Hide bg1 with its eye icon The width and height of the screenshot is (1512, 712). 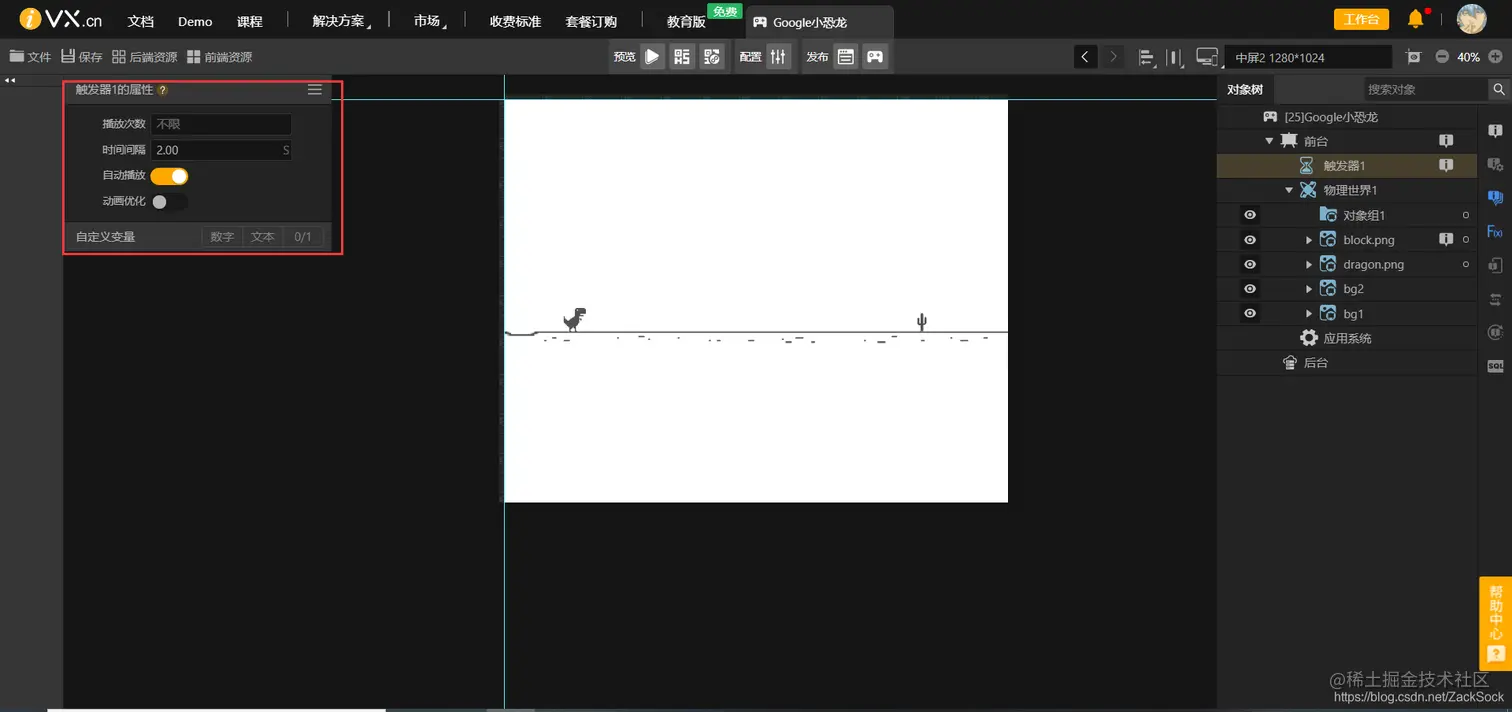(1249, 314)
